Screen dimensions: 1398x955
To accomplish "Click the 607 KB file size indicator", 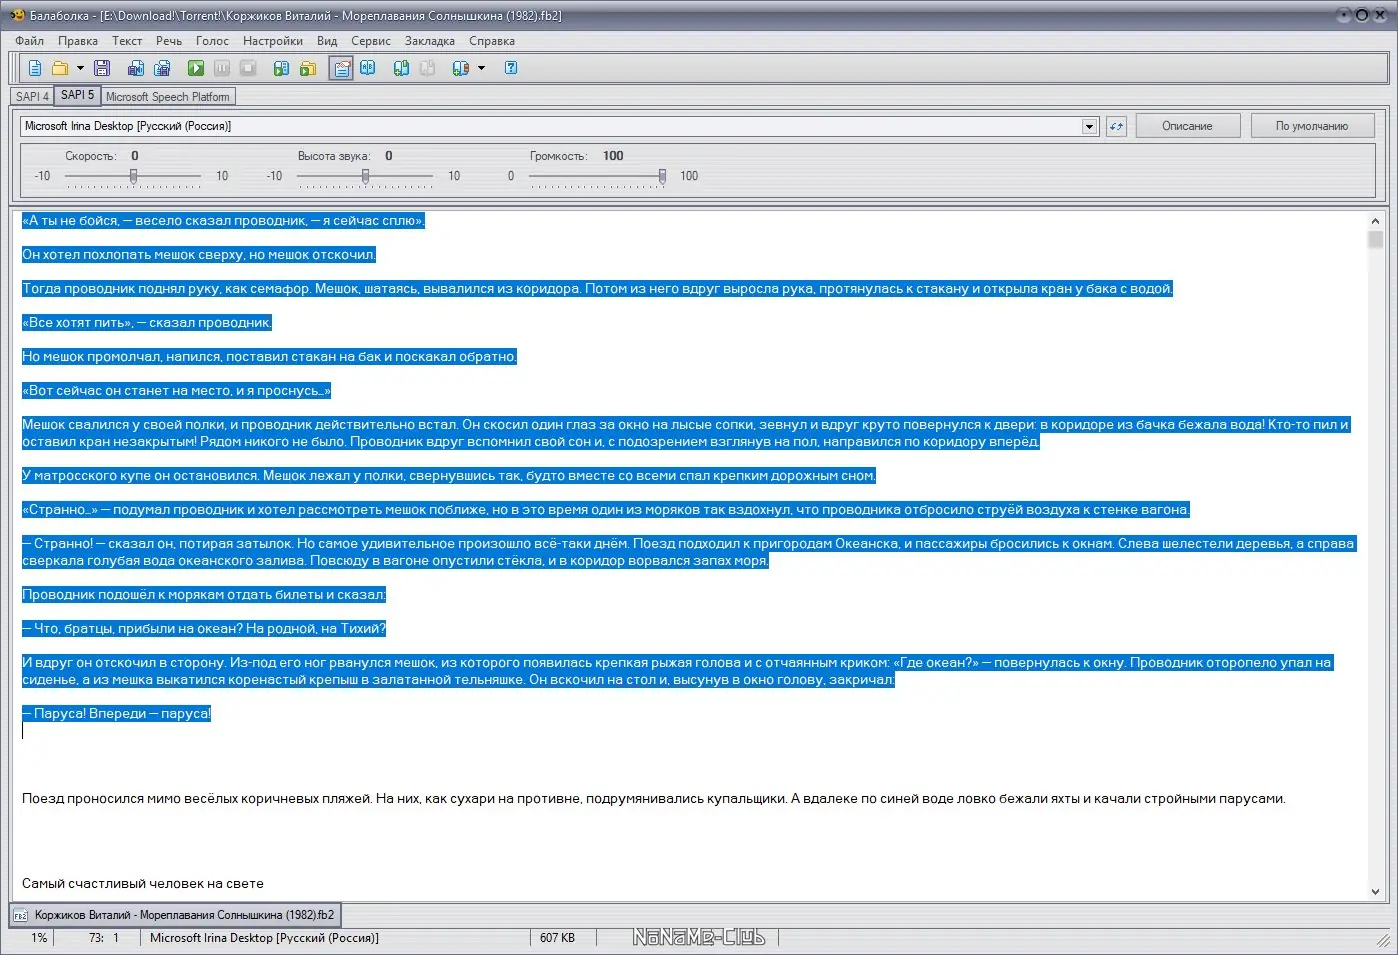I will coord(557,938).
